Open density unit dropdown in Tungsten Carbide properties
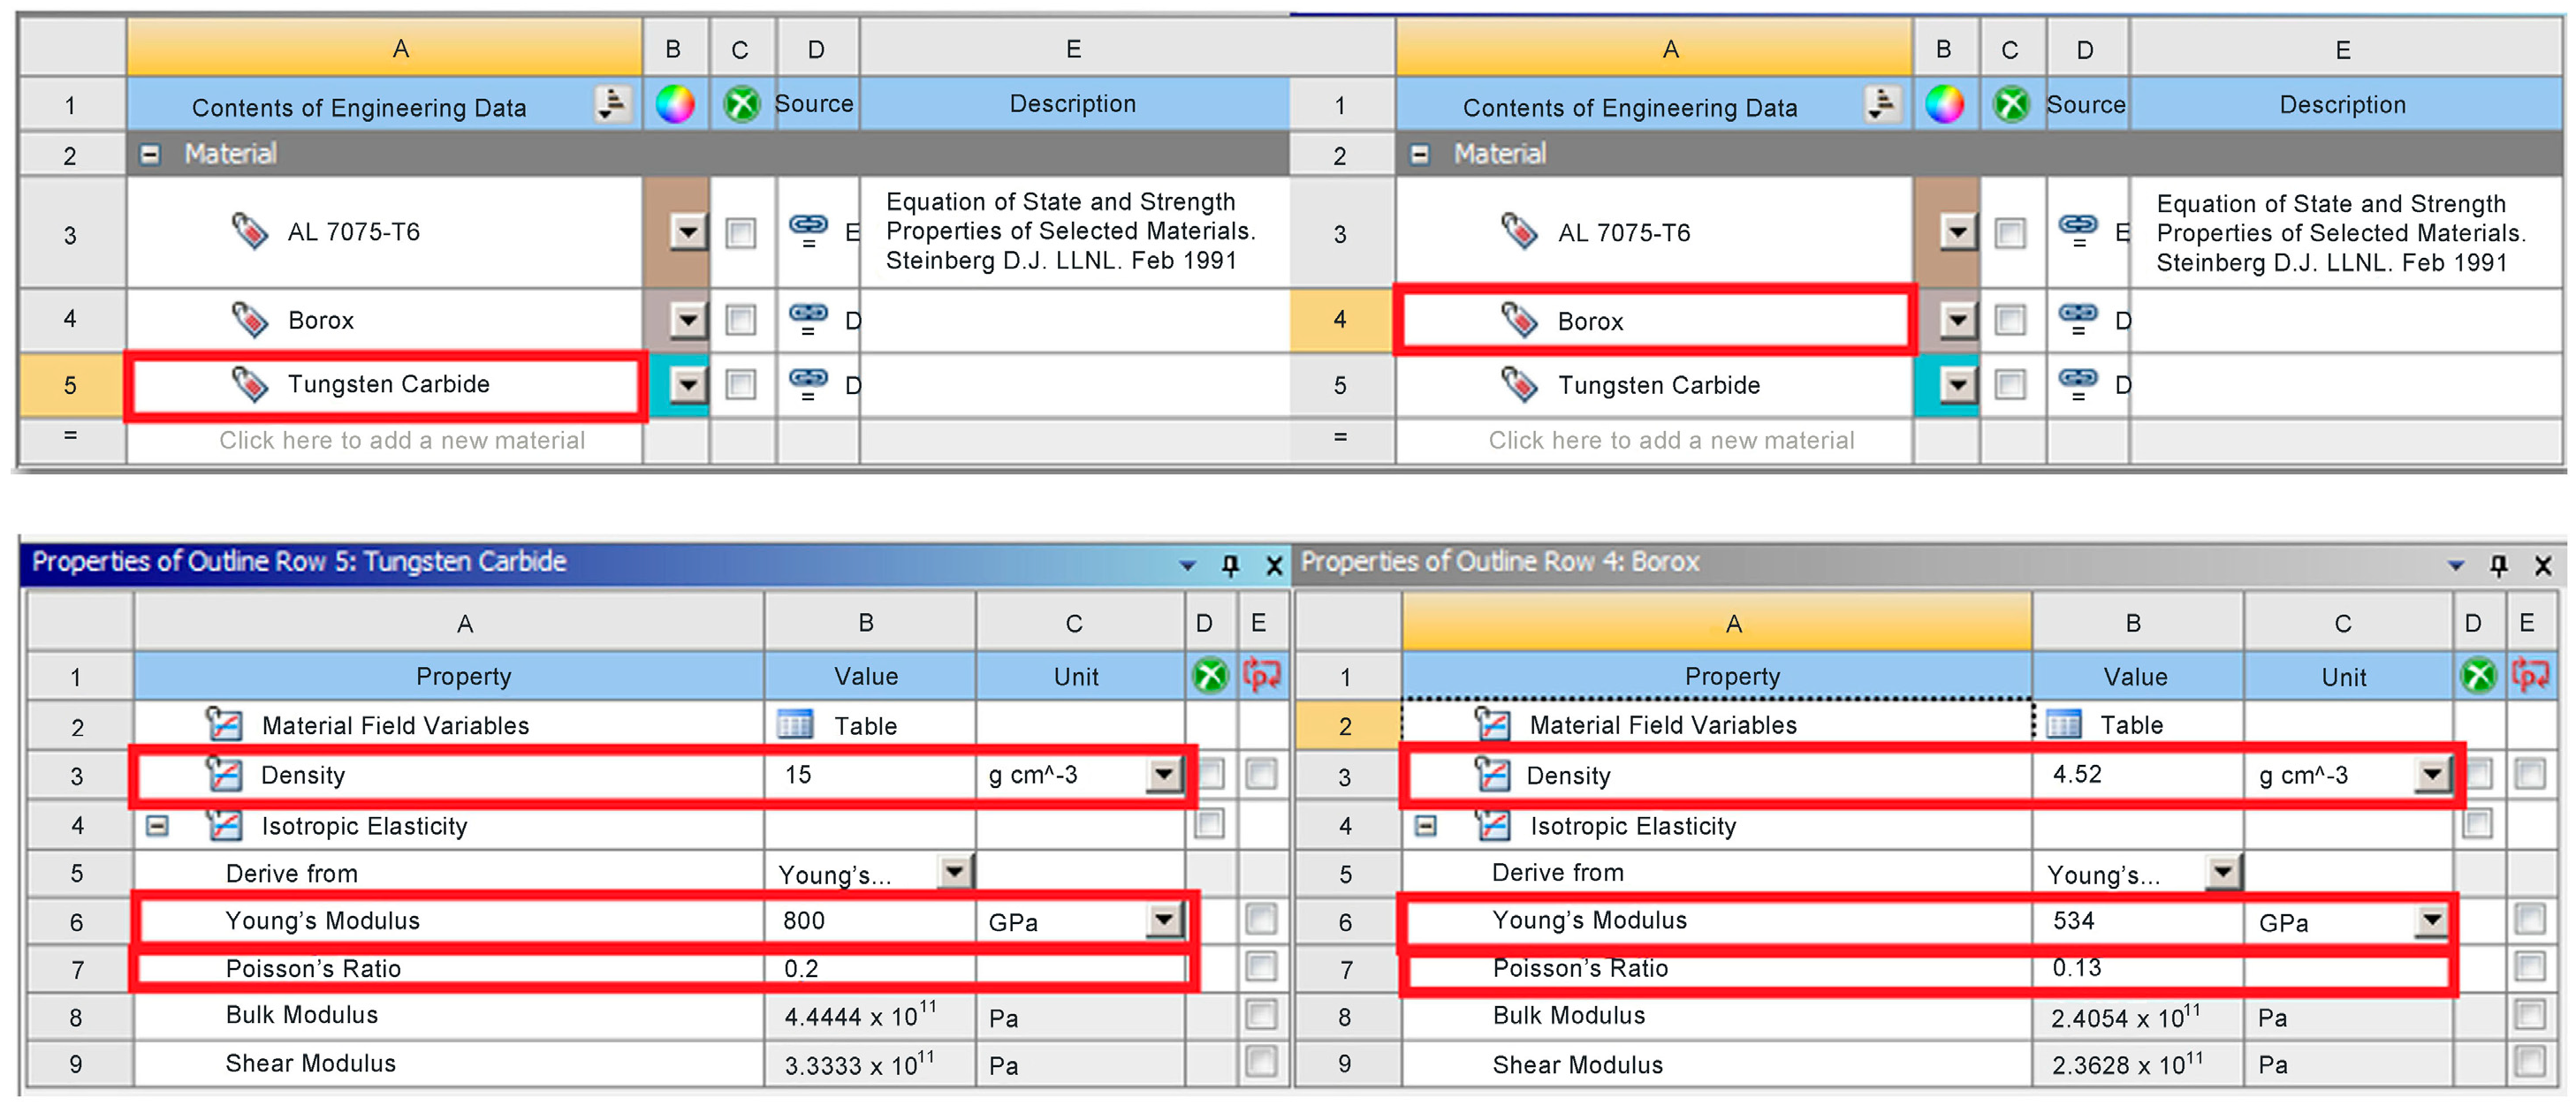This screenshot has height=1113, width=2576. click(1163, 774)
